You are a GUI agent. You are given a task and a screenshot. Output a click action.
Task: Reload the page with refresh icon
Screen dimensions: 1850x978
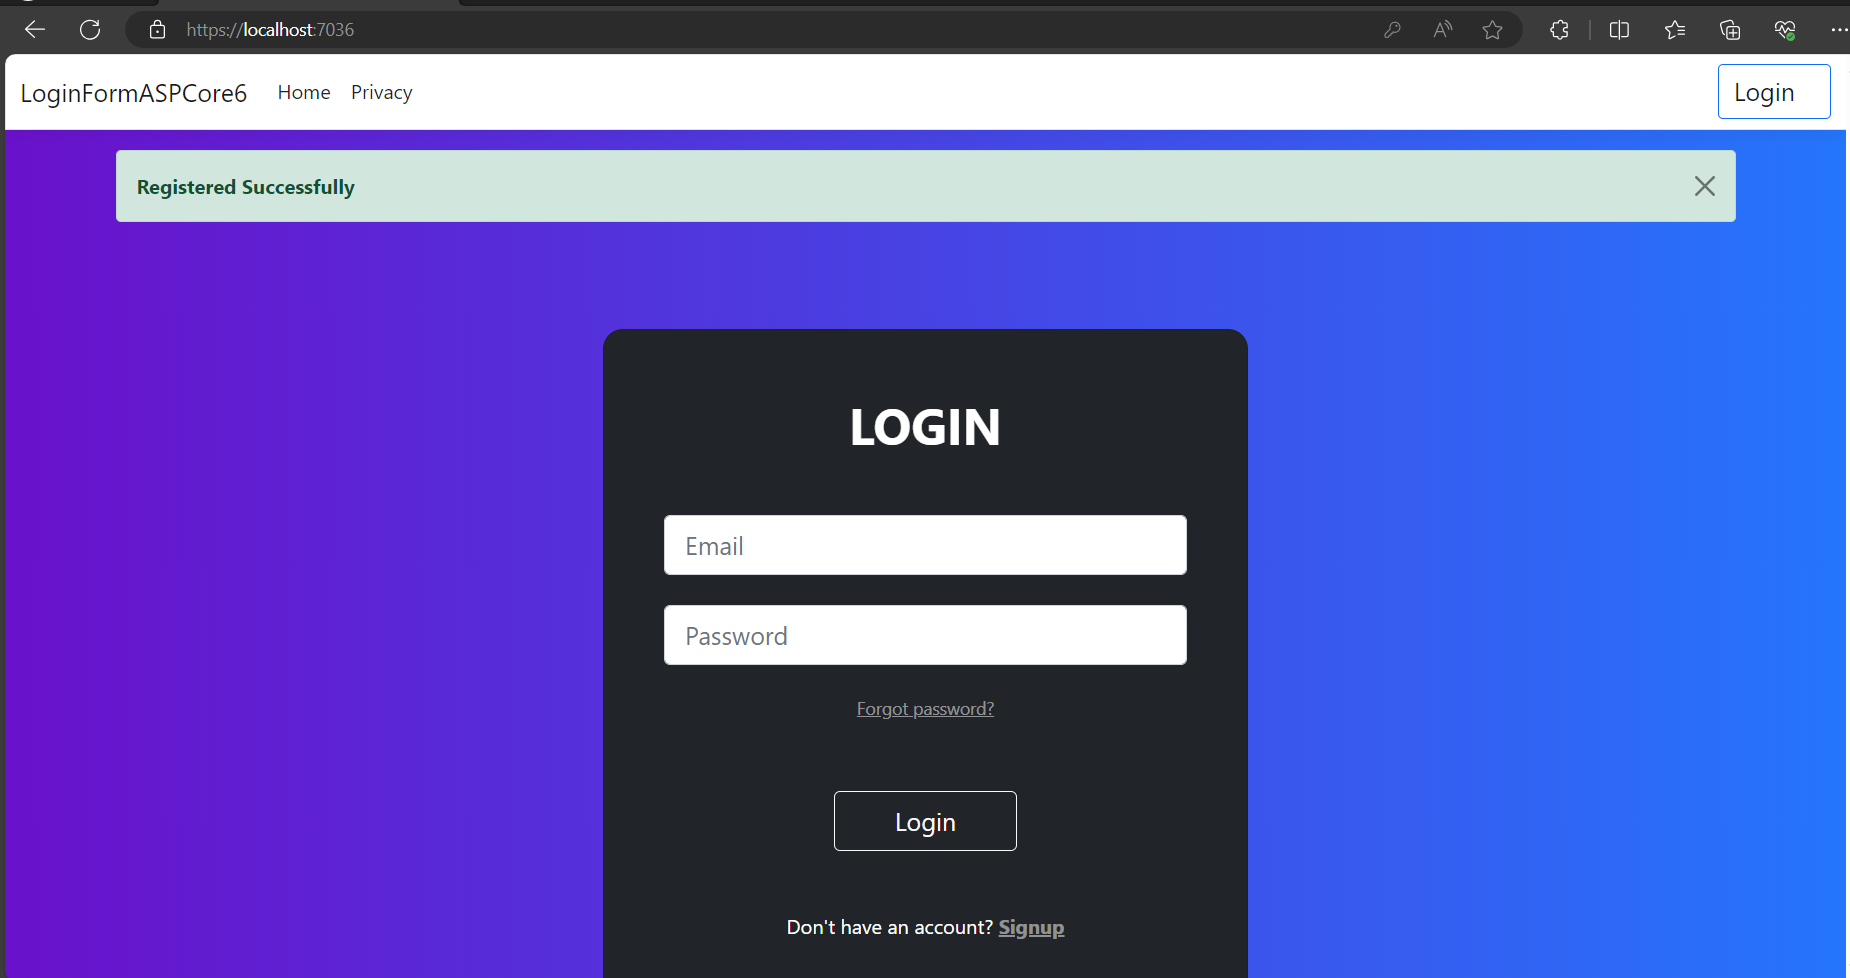point(90,30)
